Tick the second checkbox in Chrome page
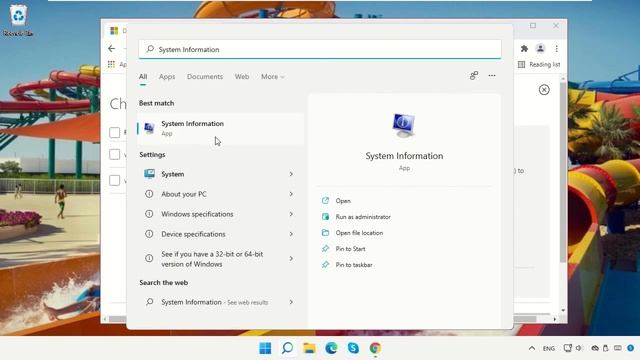The width and height of the screenshot is (640, 360). (x=115, y=154)
